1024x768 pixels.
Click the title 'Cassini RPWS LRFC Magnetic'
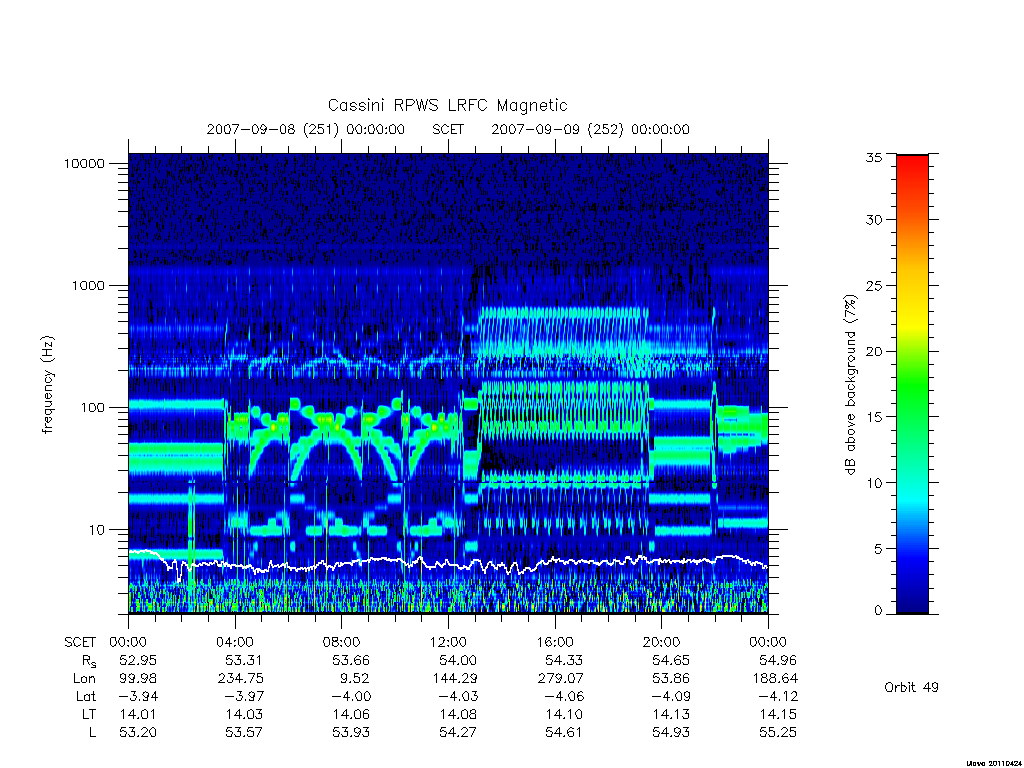pos(447,105)
